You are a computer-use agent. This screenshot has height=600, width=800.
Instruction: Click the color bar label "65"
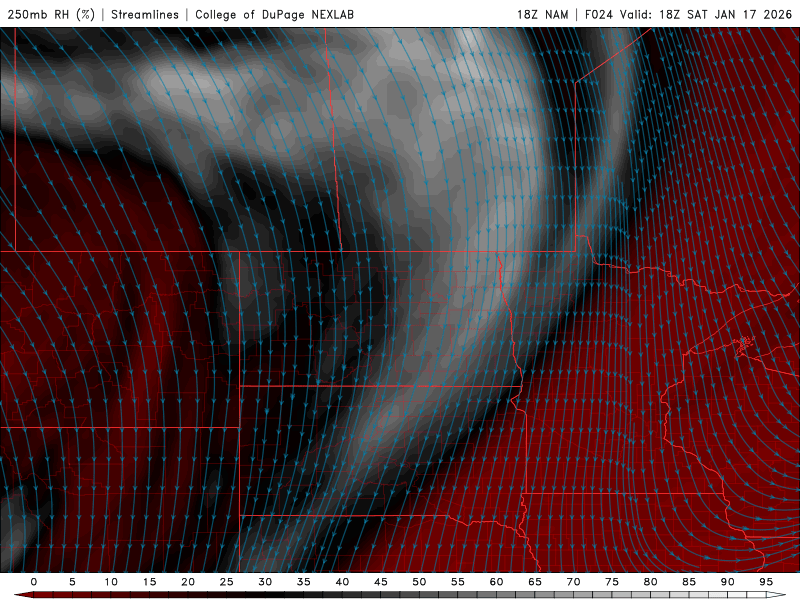pyautogui.click(x=535, y=582)
